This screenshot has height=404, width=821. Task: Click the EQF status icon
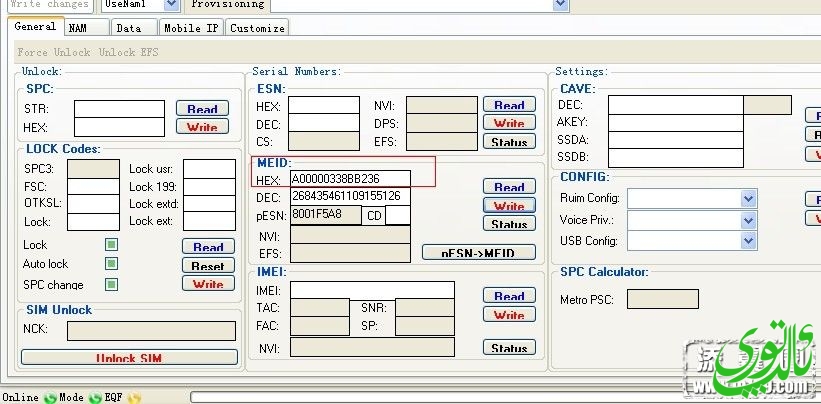134,398
